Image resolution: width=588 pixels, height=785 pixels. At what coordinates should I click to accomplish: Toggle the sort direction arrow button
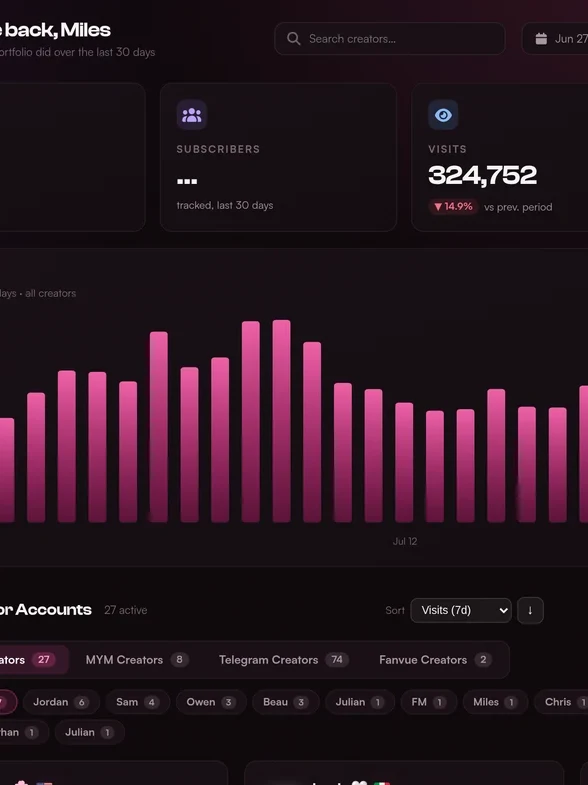tap(530, 610)
